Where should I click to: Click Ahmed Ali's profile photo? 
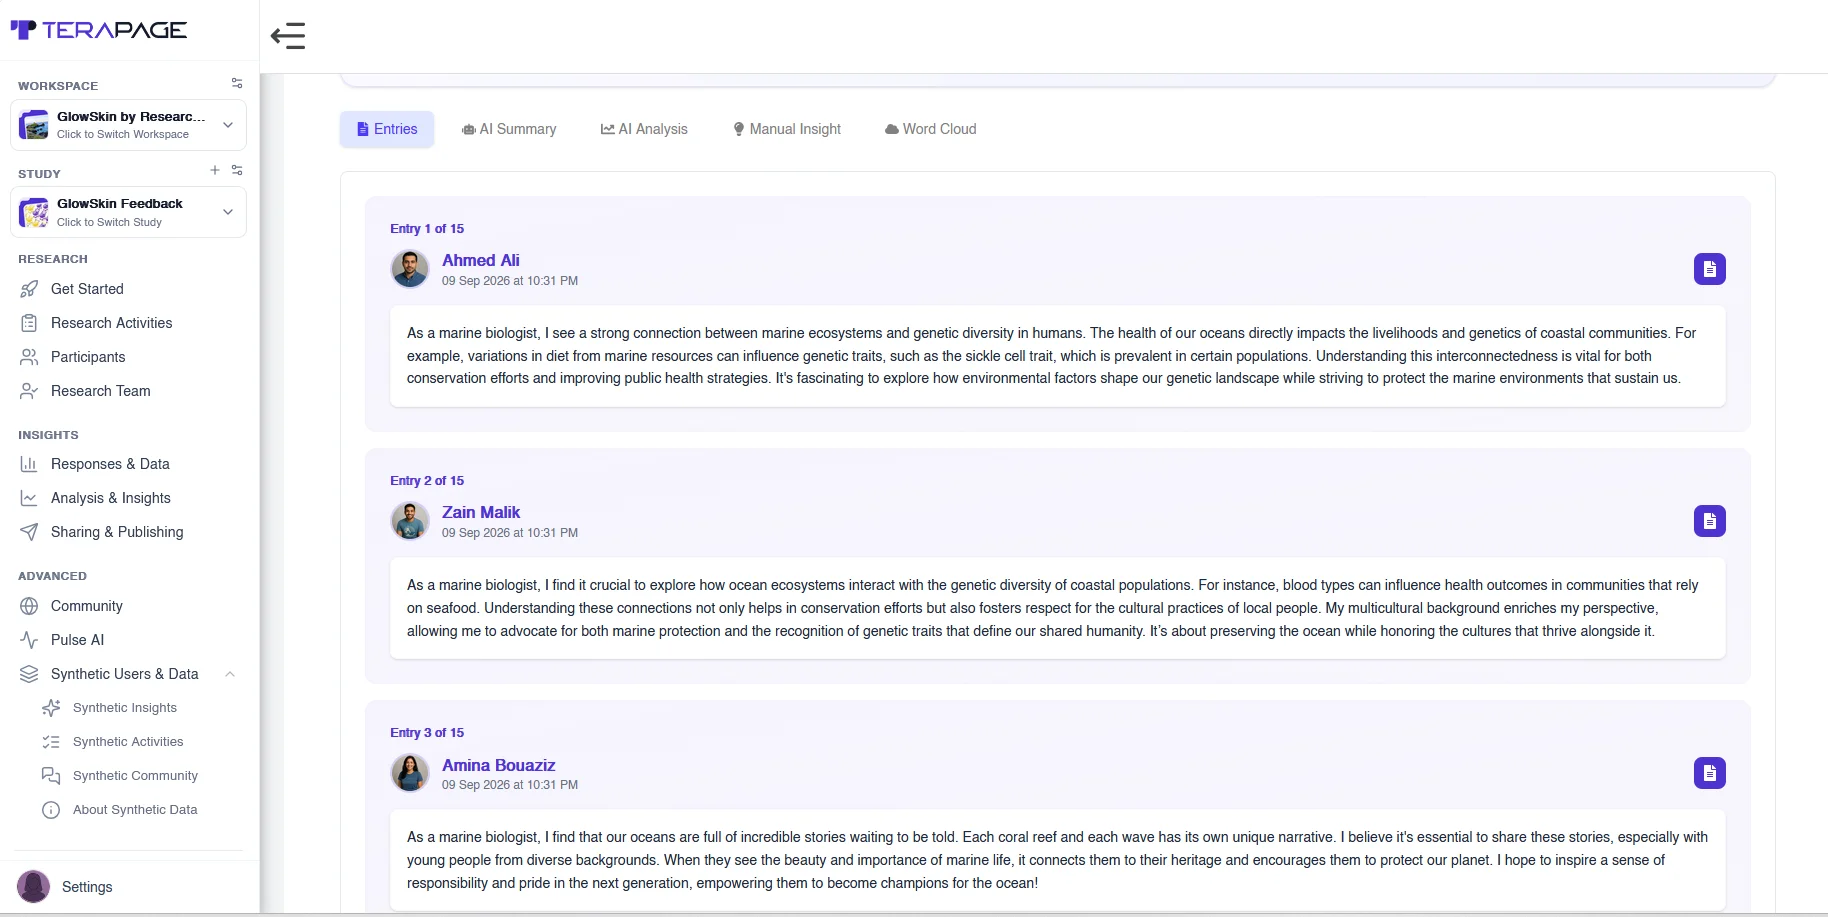pos(410,269)
